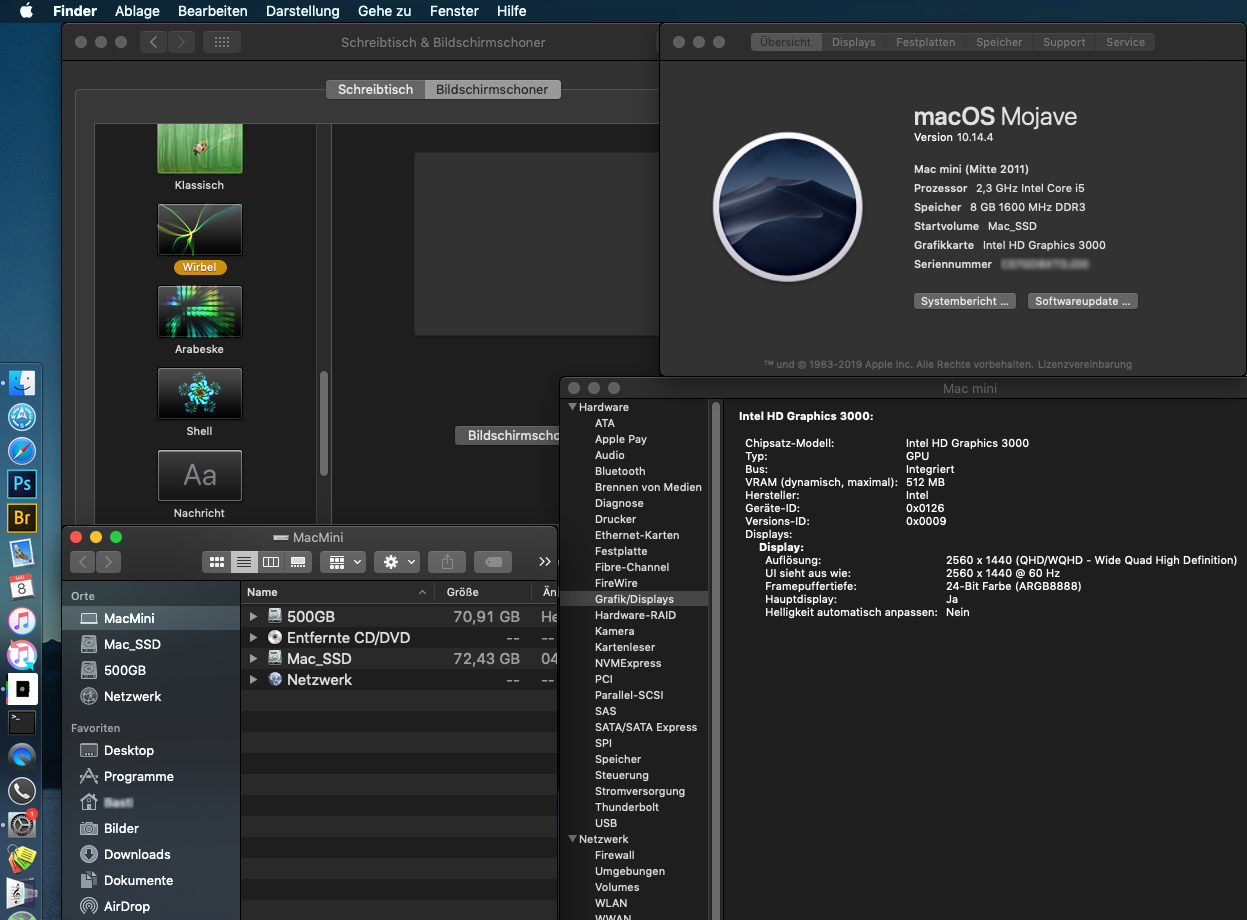
Task: Select the Schreibtisch tab
Action: pyautogui.click(x=375, y=89)
